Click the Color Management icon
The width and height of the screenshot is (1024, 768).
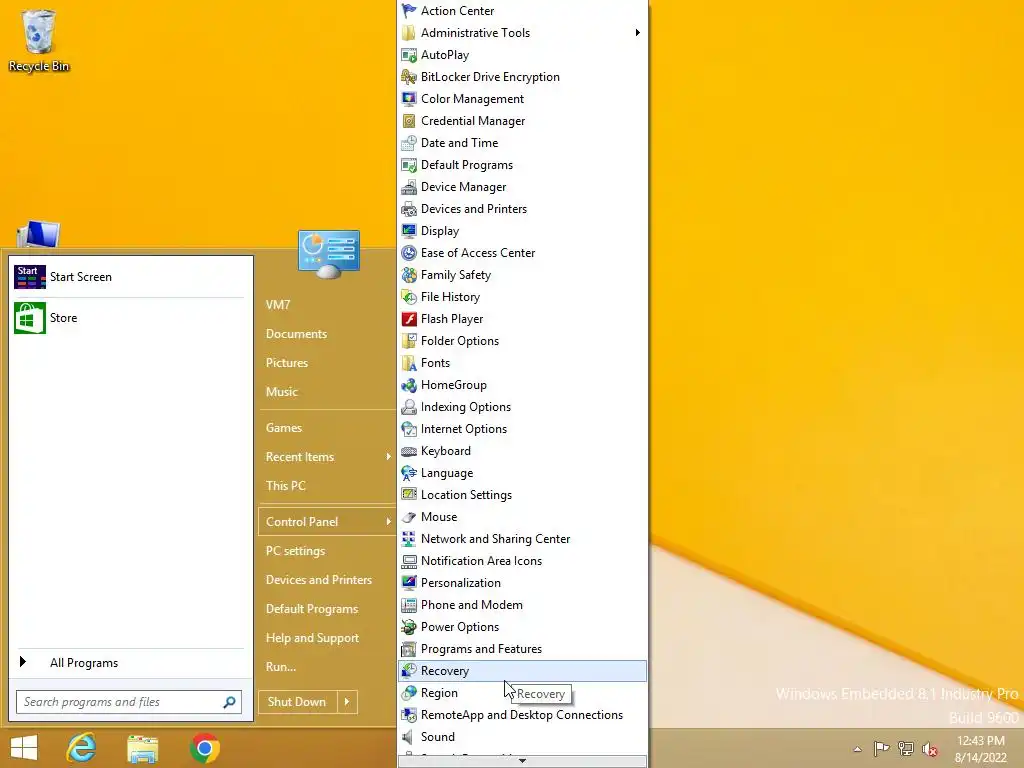click(x=409, y=99)
